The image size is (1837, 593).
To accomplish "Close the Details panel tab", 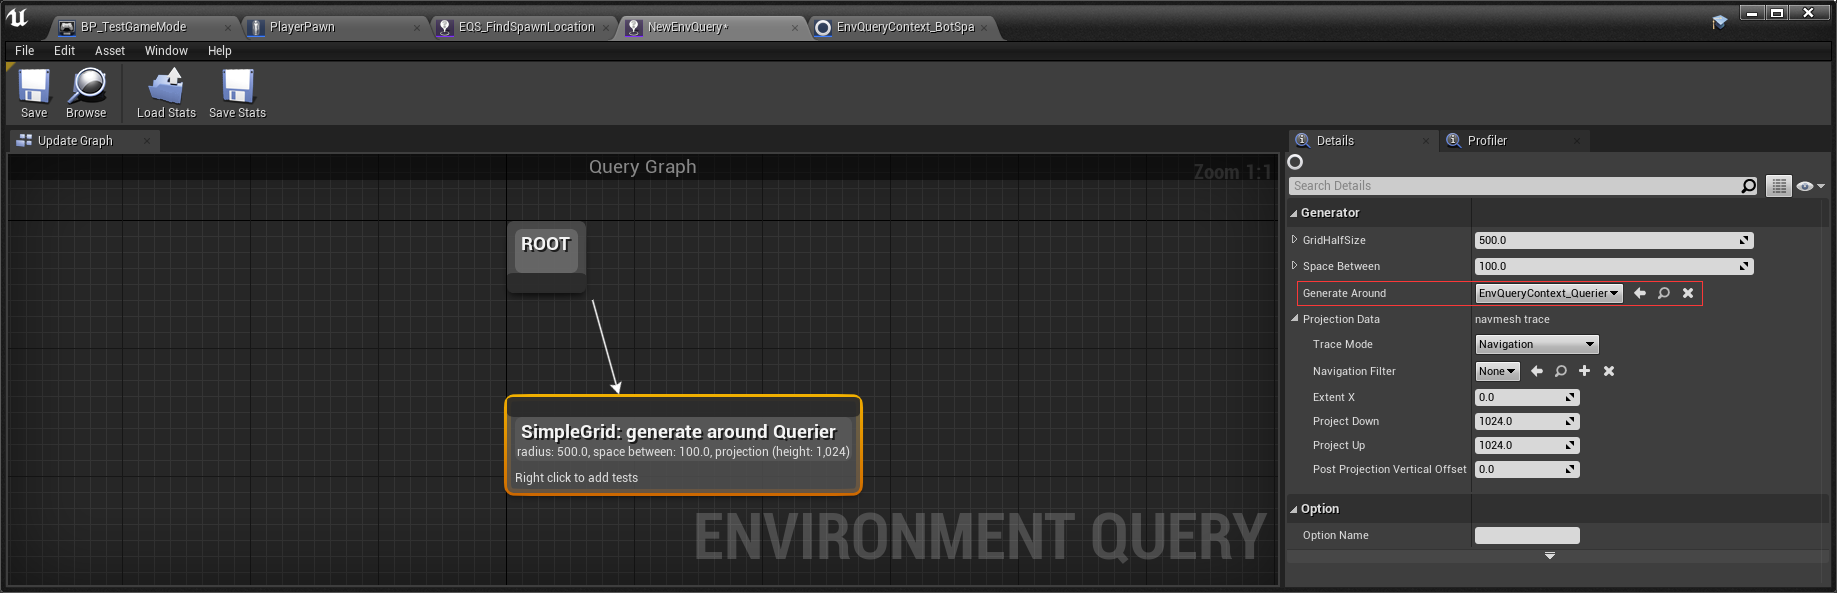I will click(x=1426, y=141).
